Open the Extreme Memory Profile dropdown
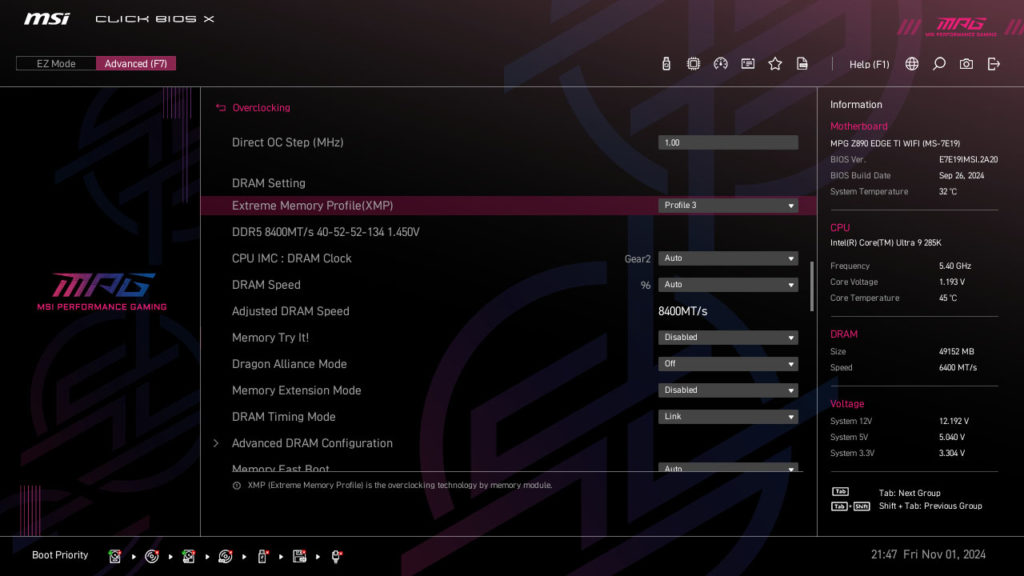This screenshot has width=1024, height=576. pos(728,205)
